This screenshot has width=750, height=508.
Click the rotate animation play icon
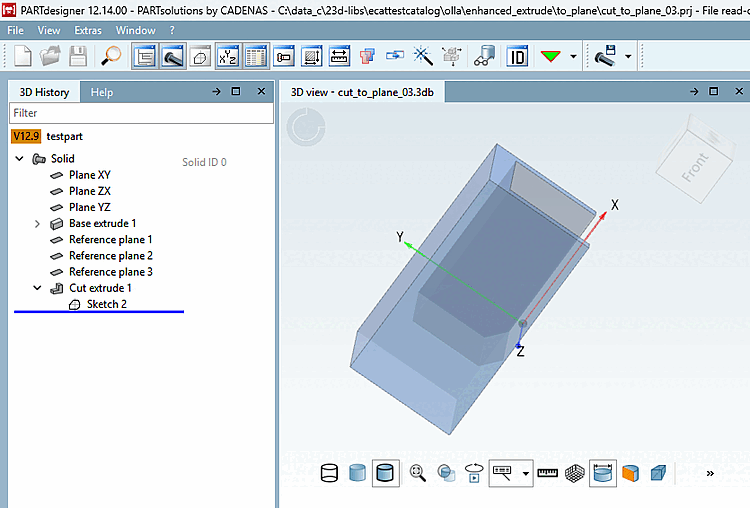click(474, 473)
